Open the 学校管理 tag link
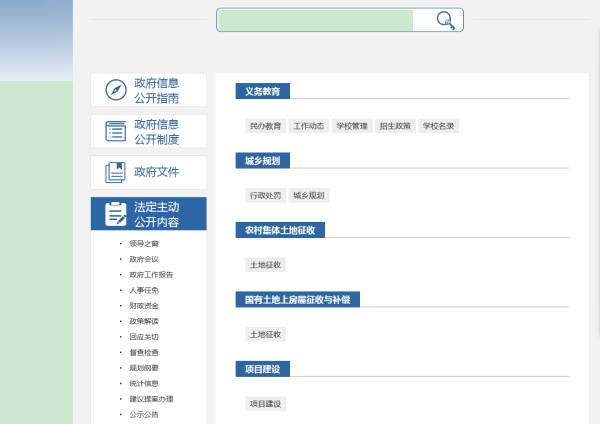This screenshot has height=424, width=600. (352, 126)
